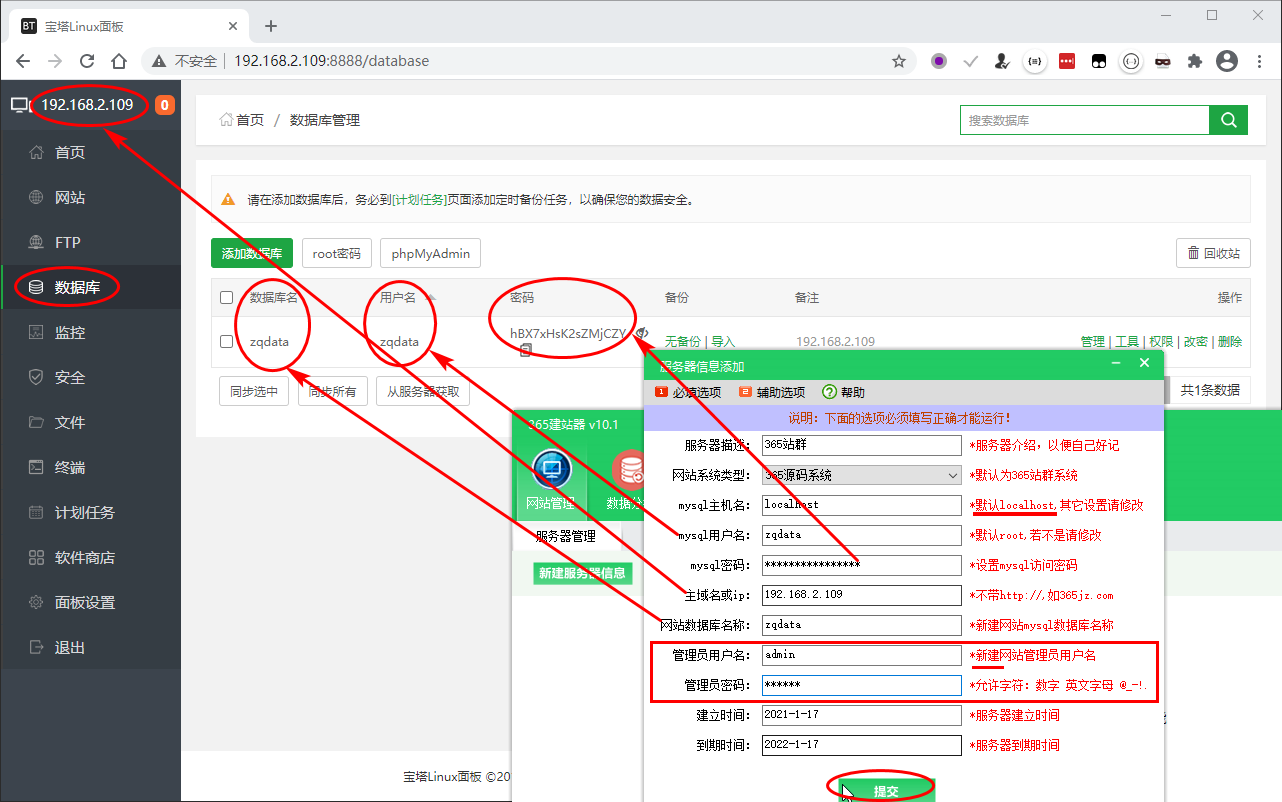Click the green database search button
The image size is (1282, 802).
coord(1229,120)
